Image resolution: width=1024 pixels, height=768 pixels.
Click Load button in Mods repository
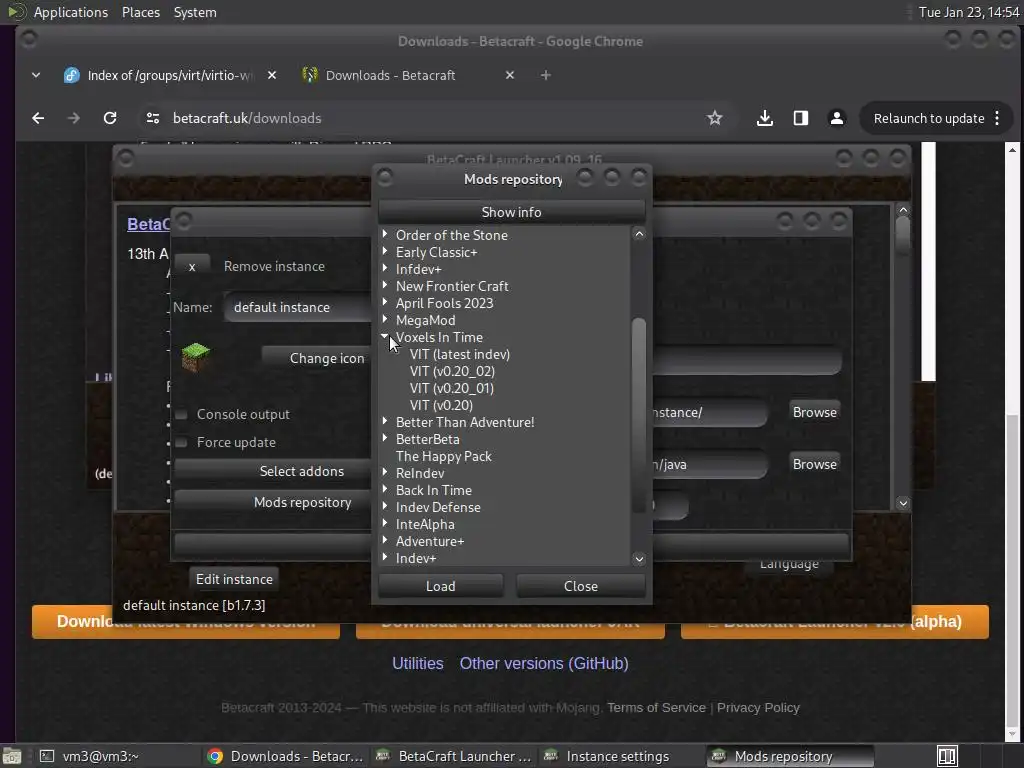pos(441,586)
